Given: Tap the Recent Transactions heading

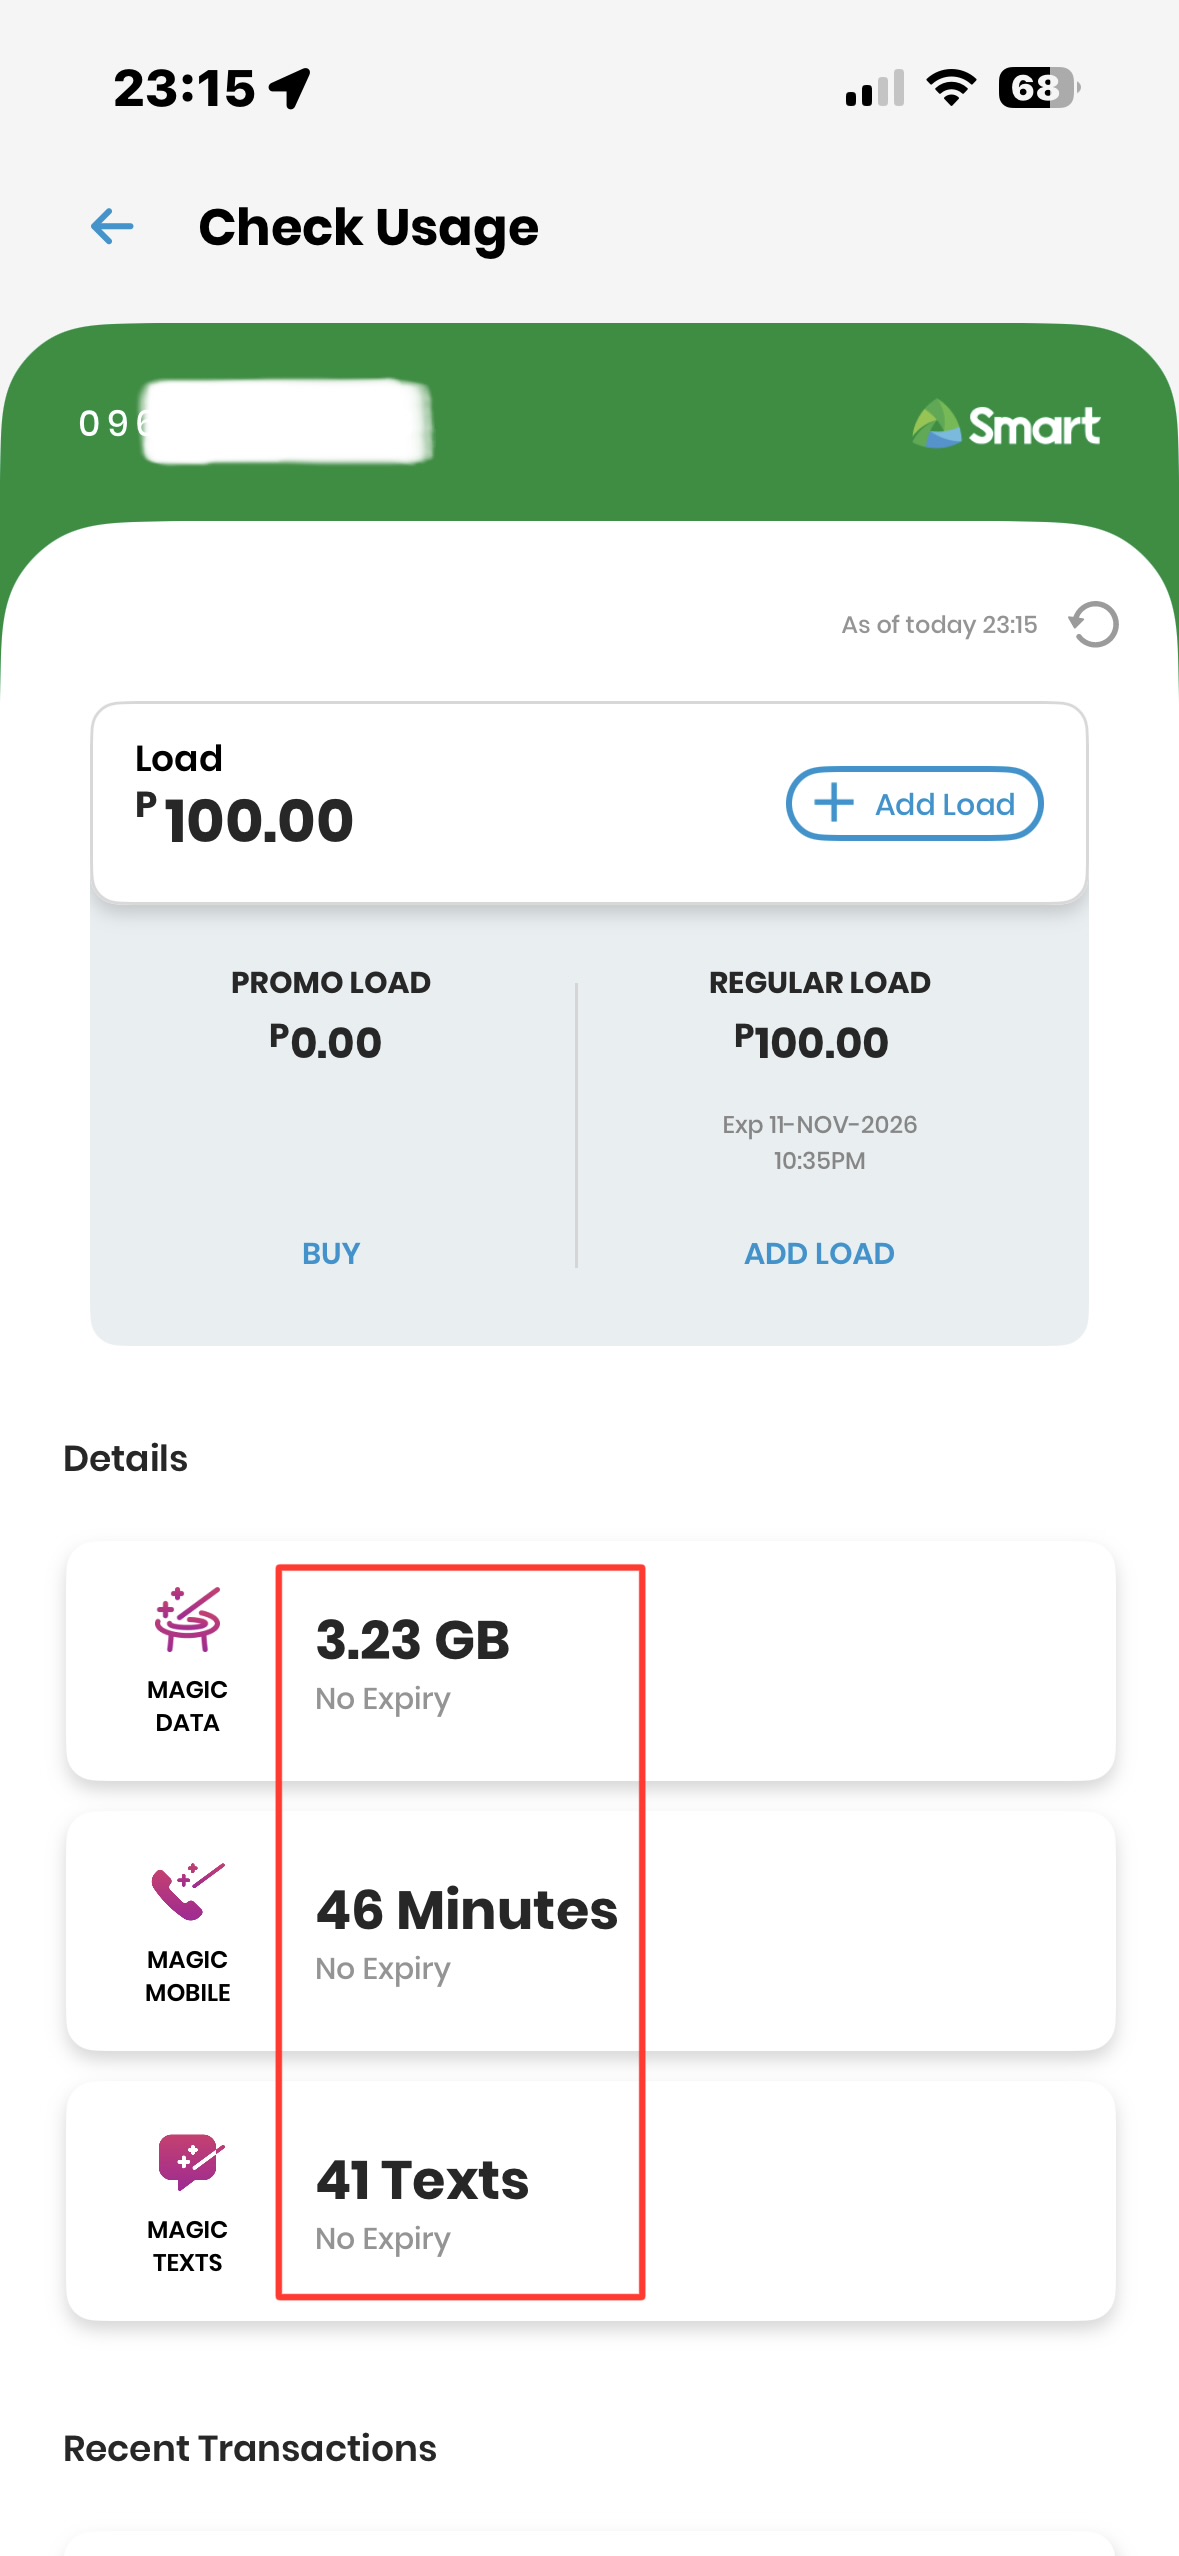Looking at the screenshot, I should [x=250, y=2448].
